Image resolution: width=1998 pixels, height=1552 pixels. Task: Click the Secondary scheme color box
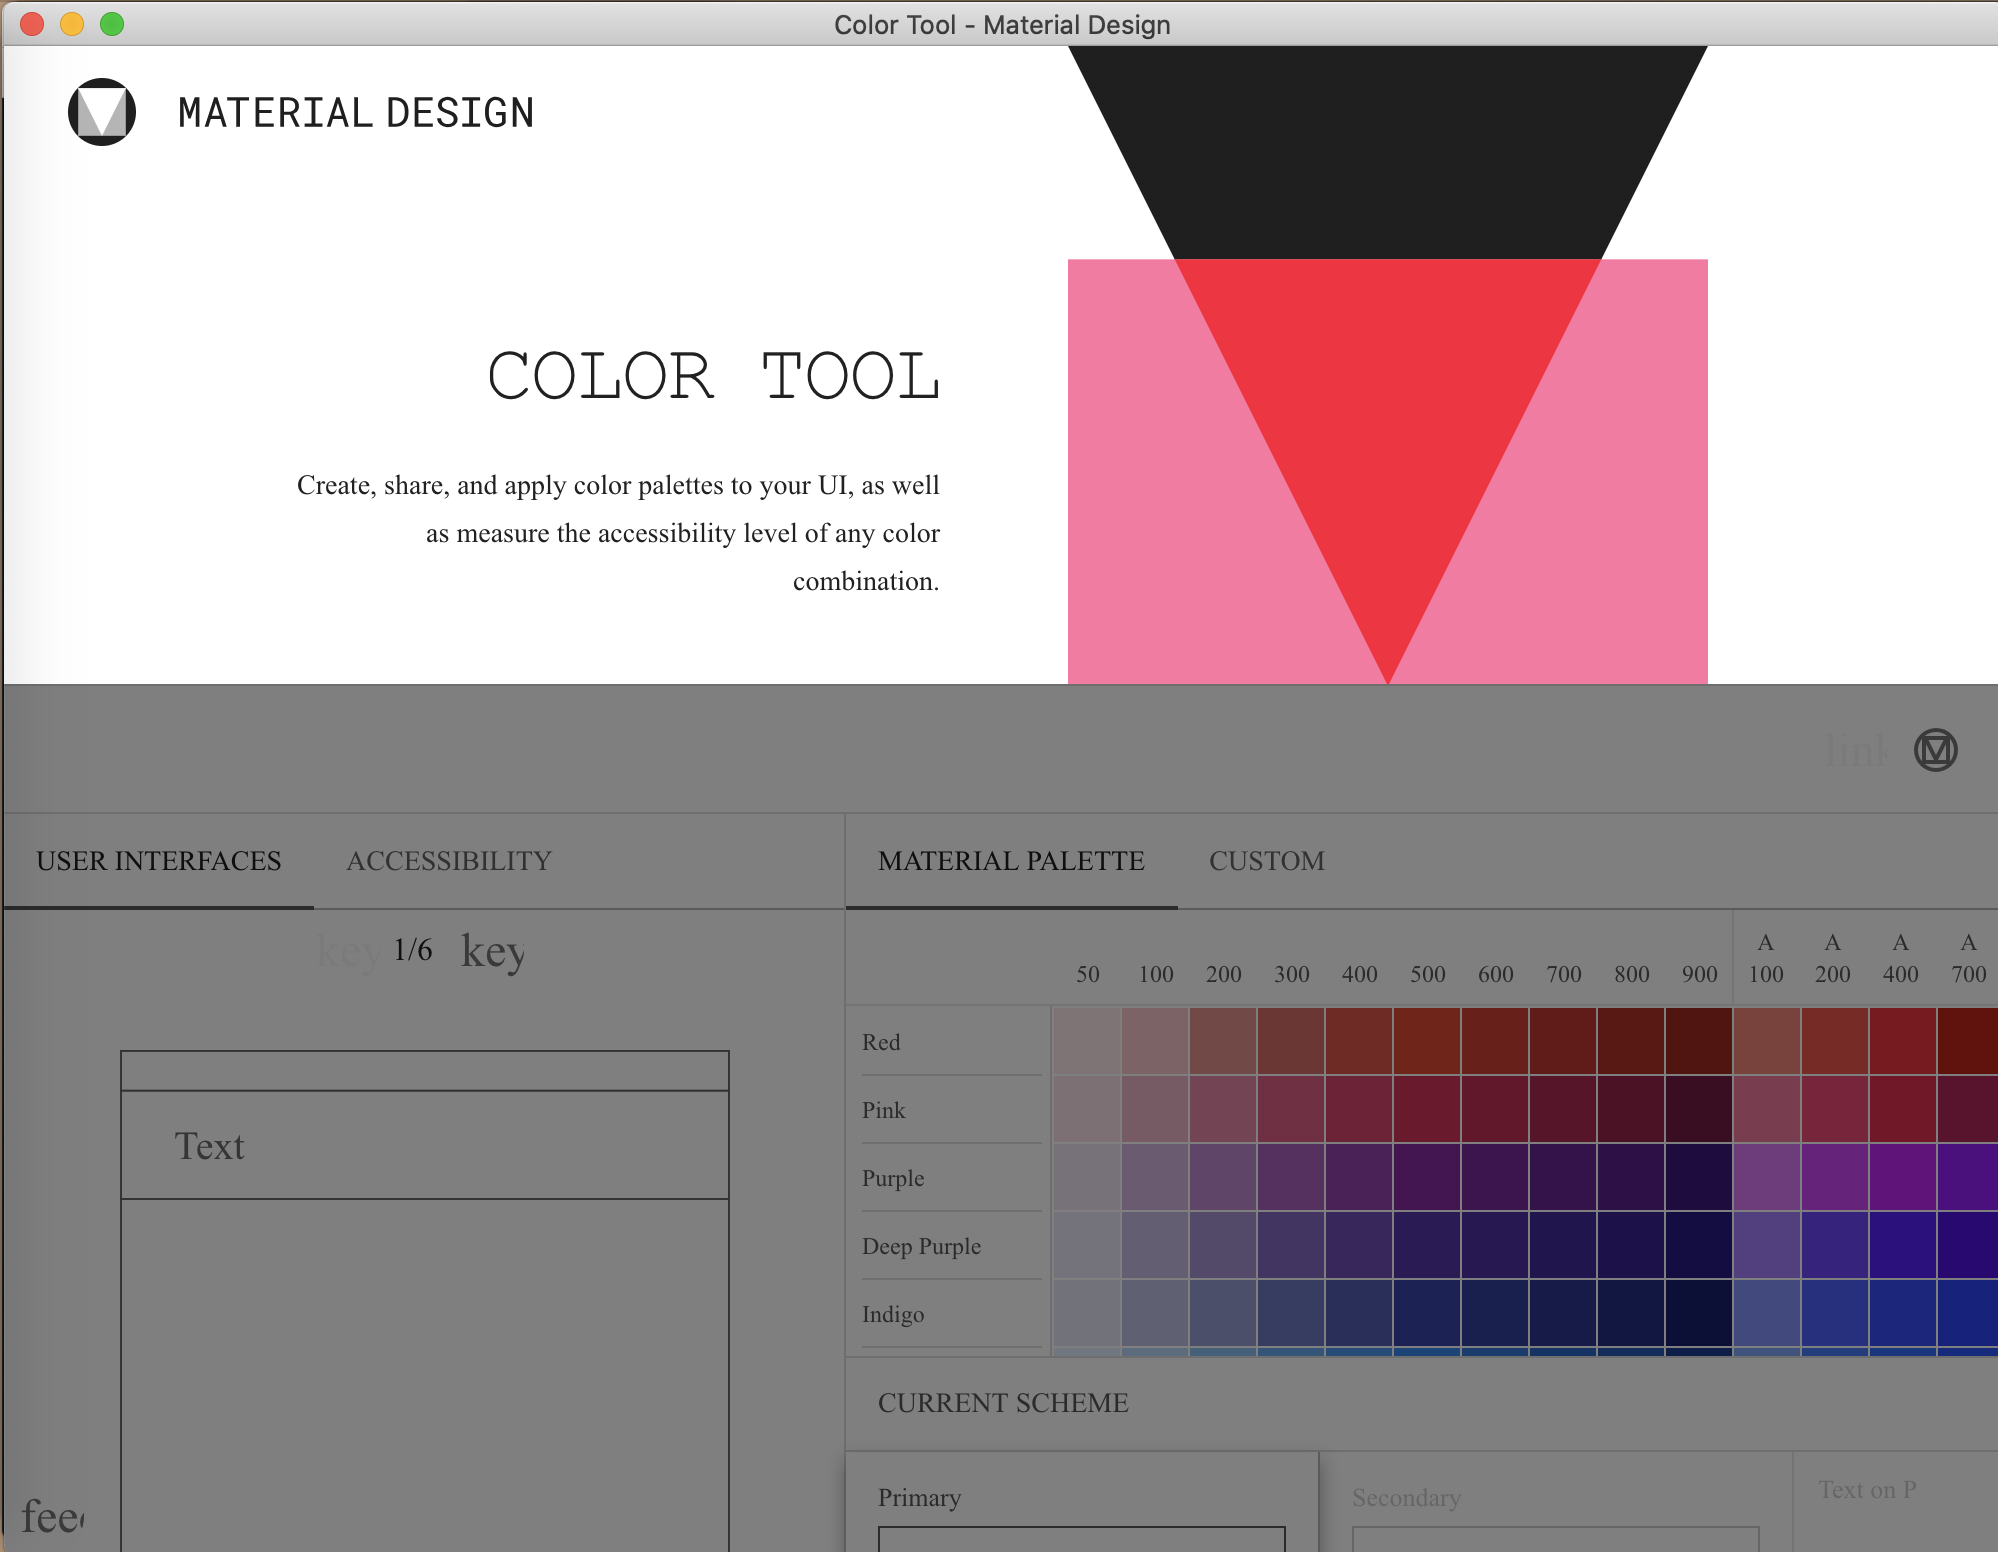tap(1555, 1538)
